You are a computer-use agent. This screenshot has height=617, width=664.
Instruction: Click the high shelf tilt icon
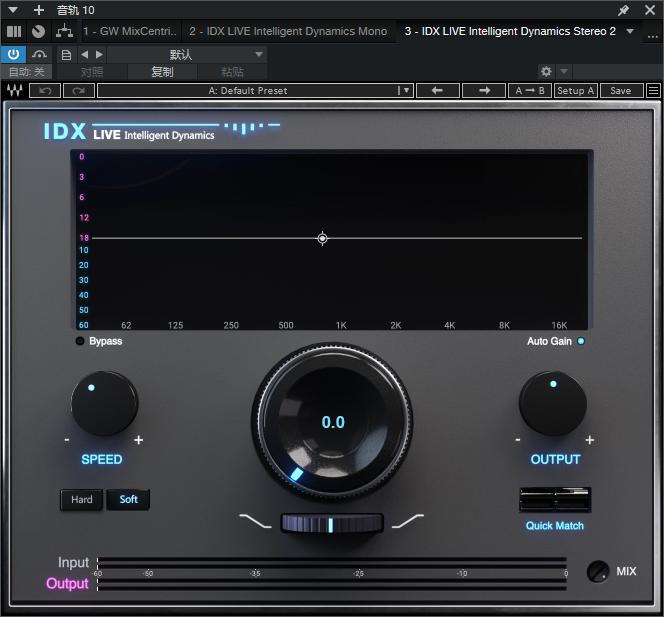[408, 521]
